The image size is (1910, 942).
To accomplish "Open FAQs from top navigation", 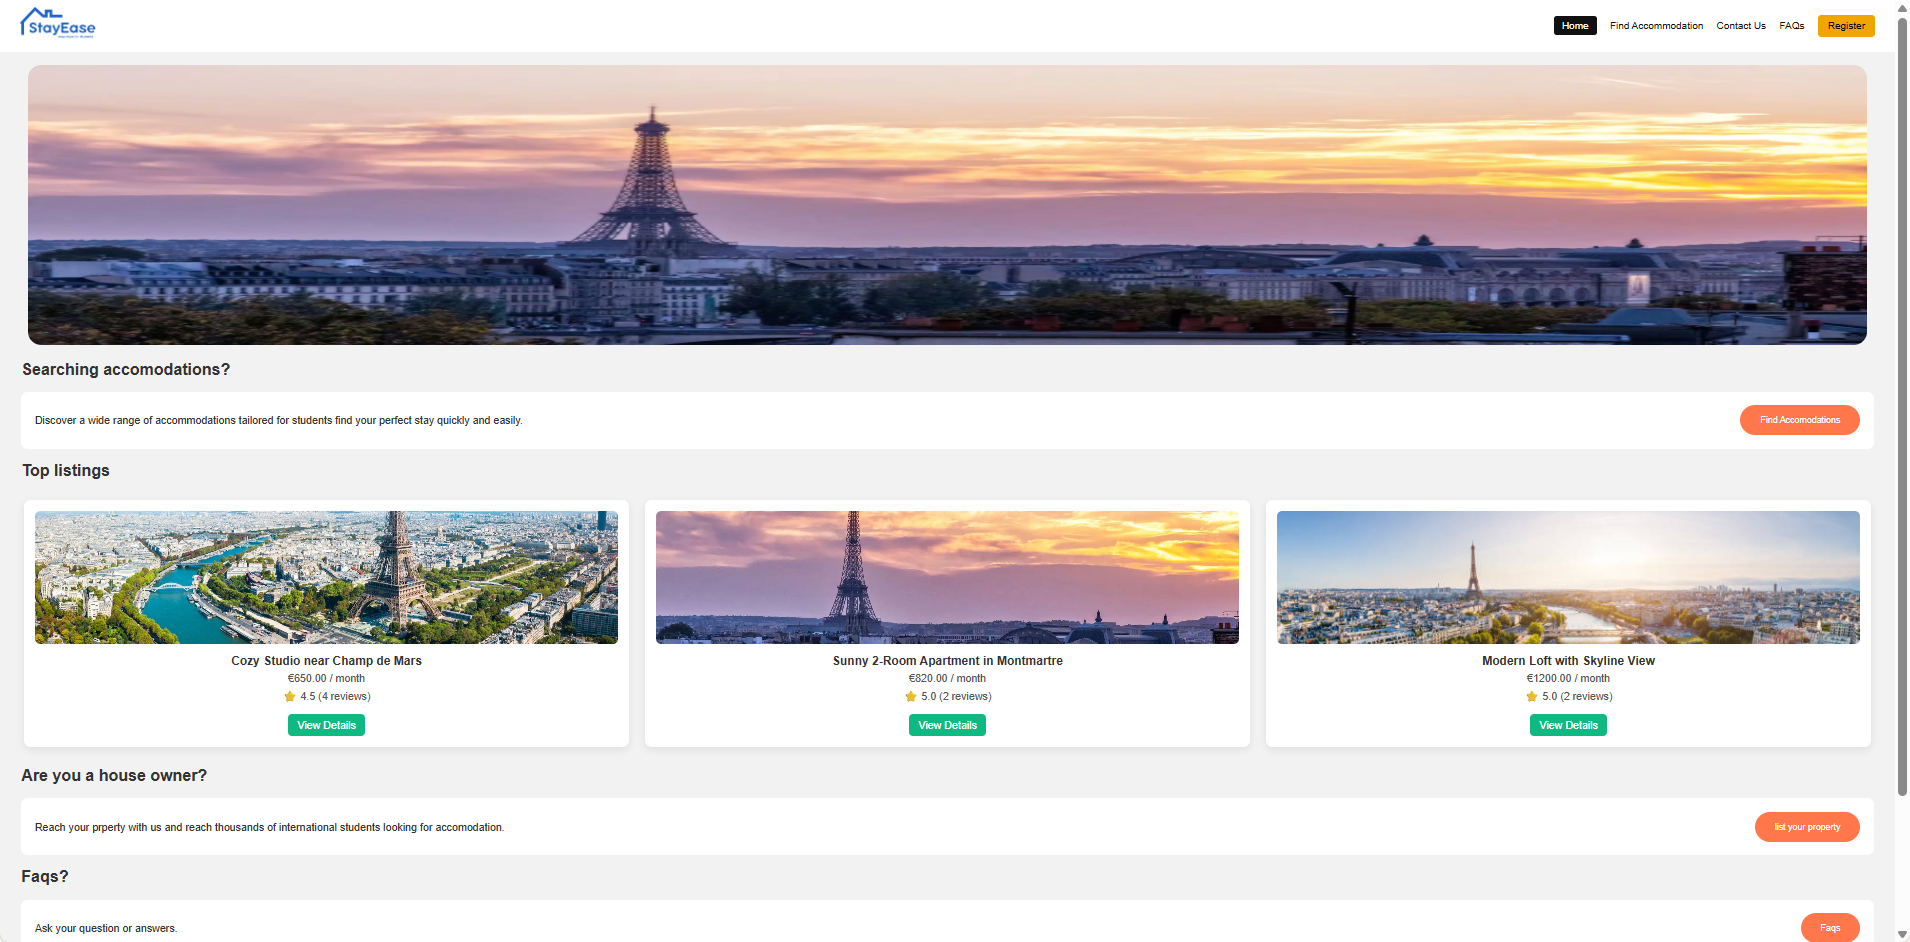I will (x=1792, y=26).
